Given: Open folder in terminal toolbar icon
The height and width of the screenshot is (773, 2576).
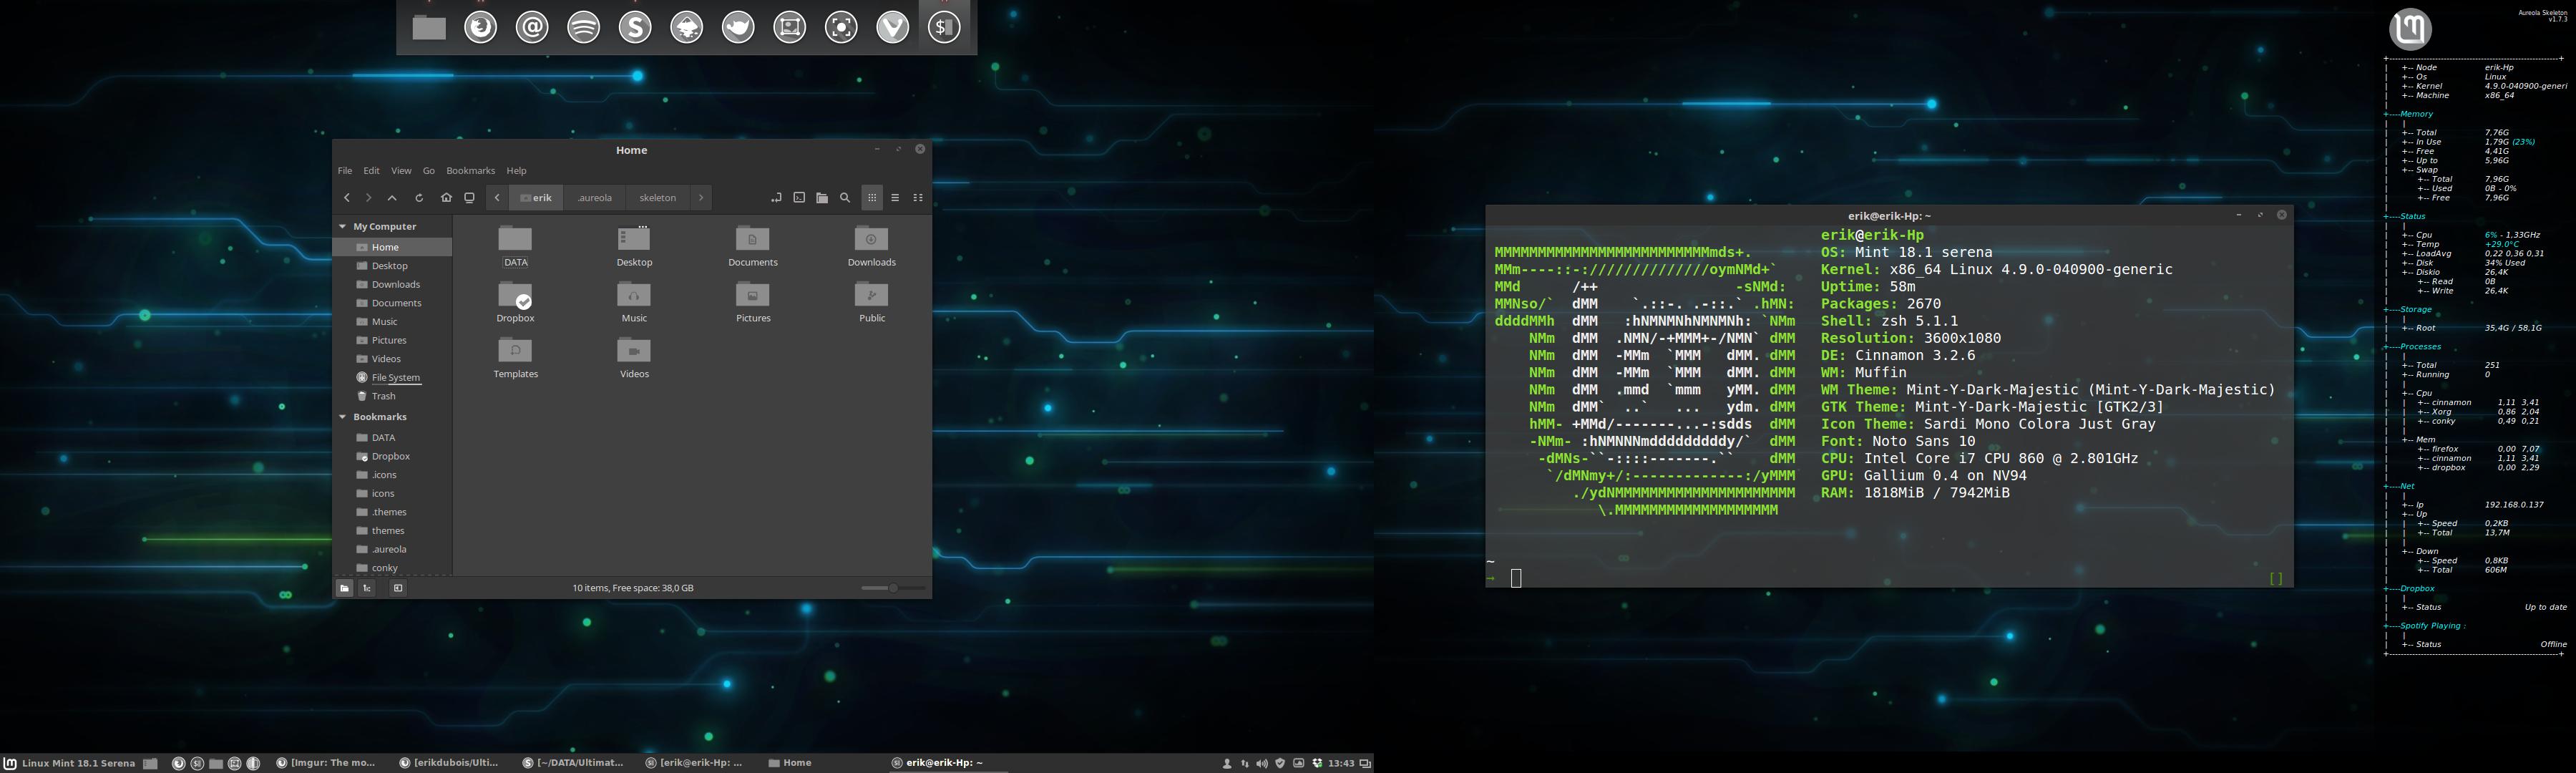Looking at the screenshot, I should (799, 198).
